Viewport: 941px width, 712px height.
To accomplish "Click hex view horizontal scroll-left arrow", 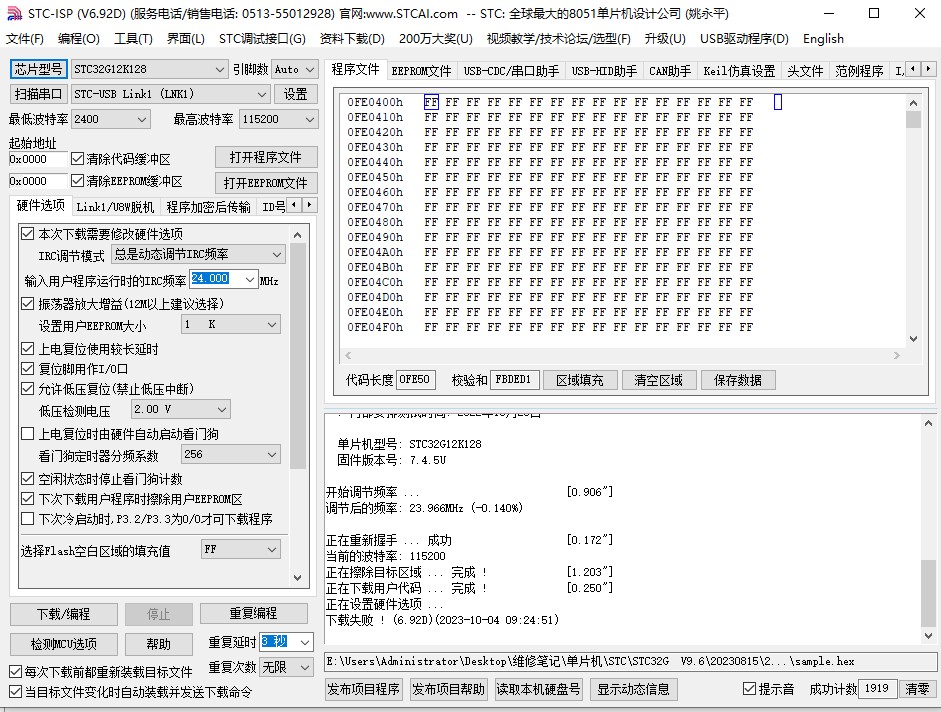I will (x=348, y=355).
